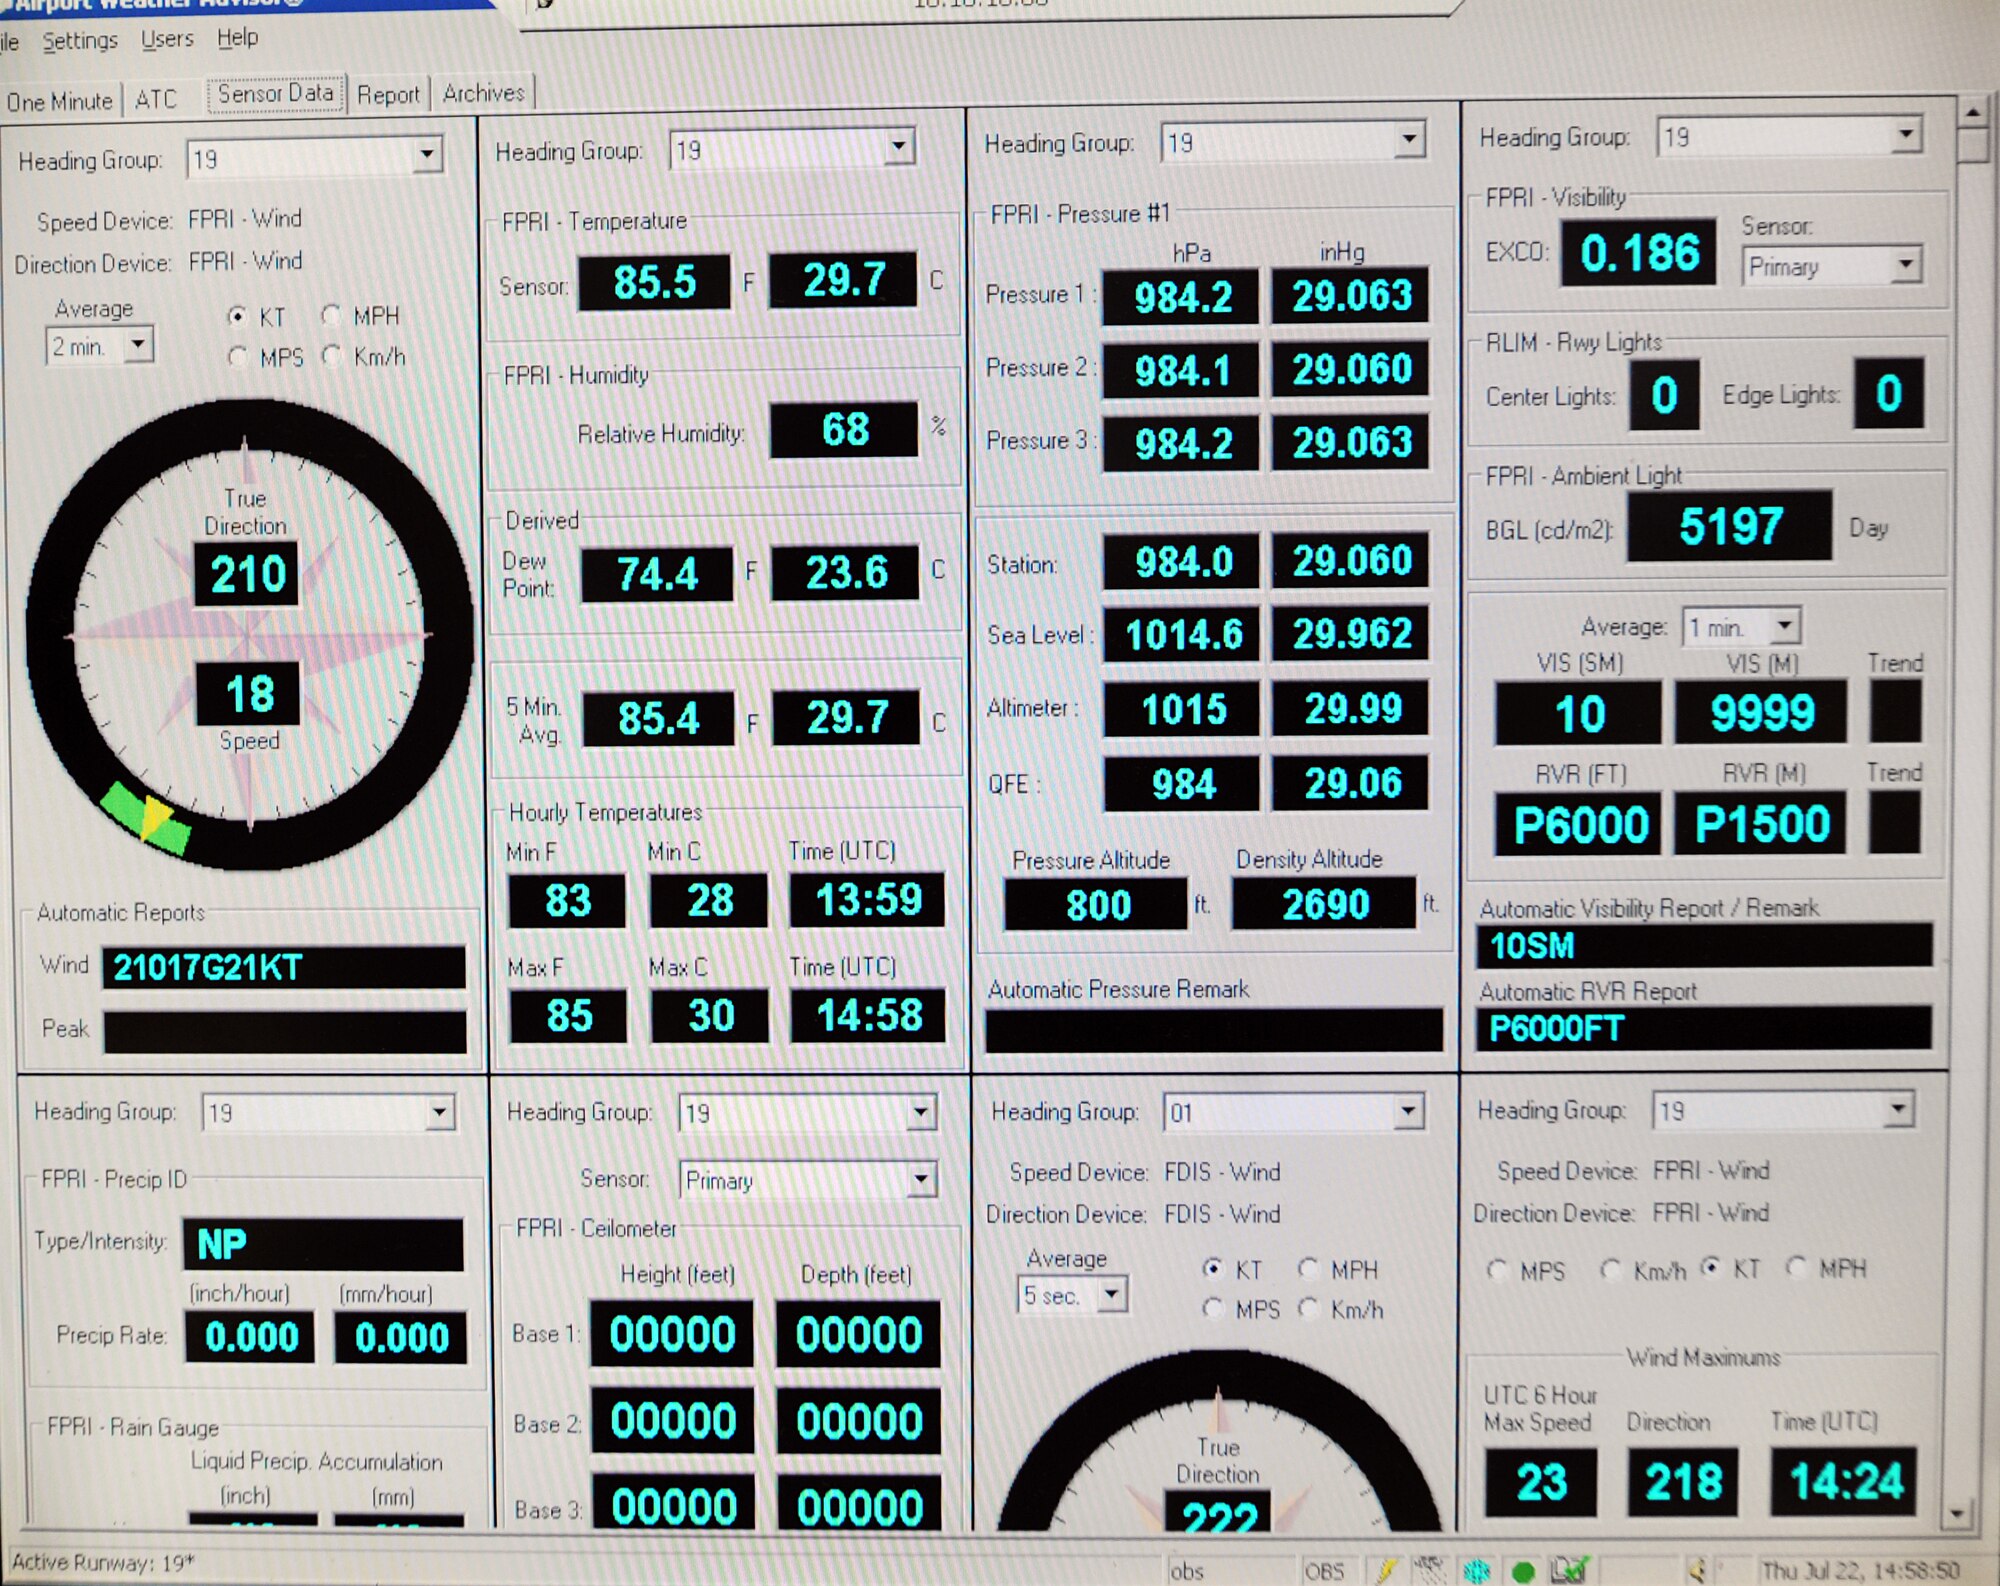Select KT units for FPRI wind compass
The width and height of the screenshot is (2000, 1586).
(x=237, y=317)
